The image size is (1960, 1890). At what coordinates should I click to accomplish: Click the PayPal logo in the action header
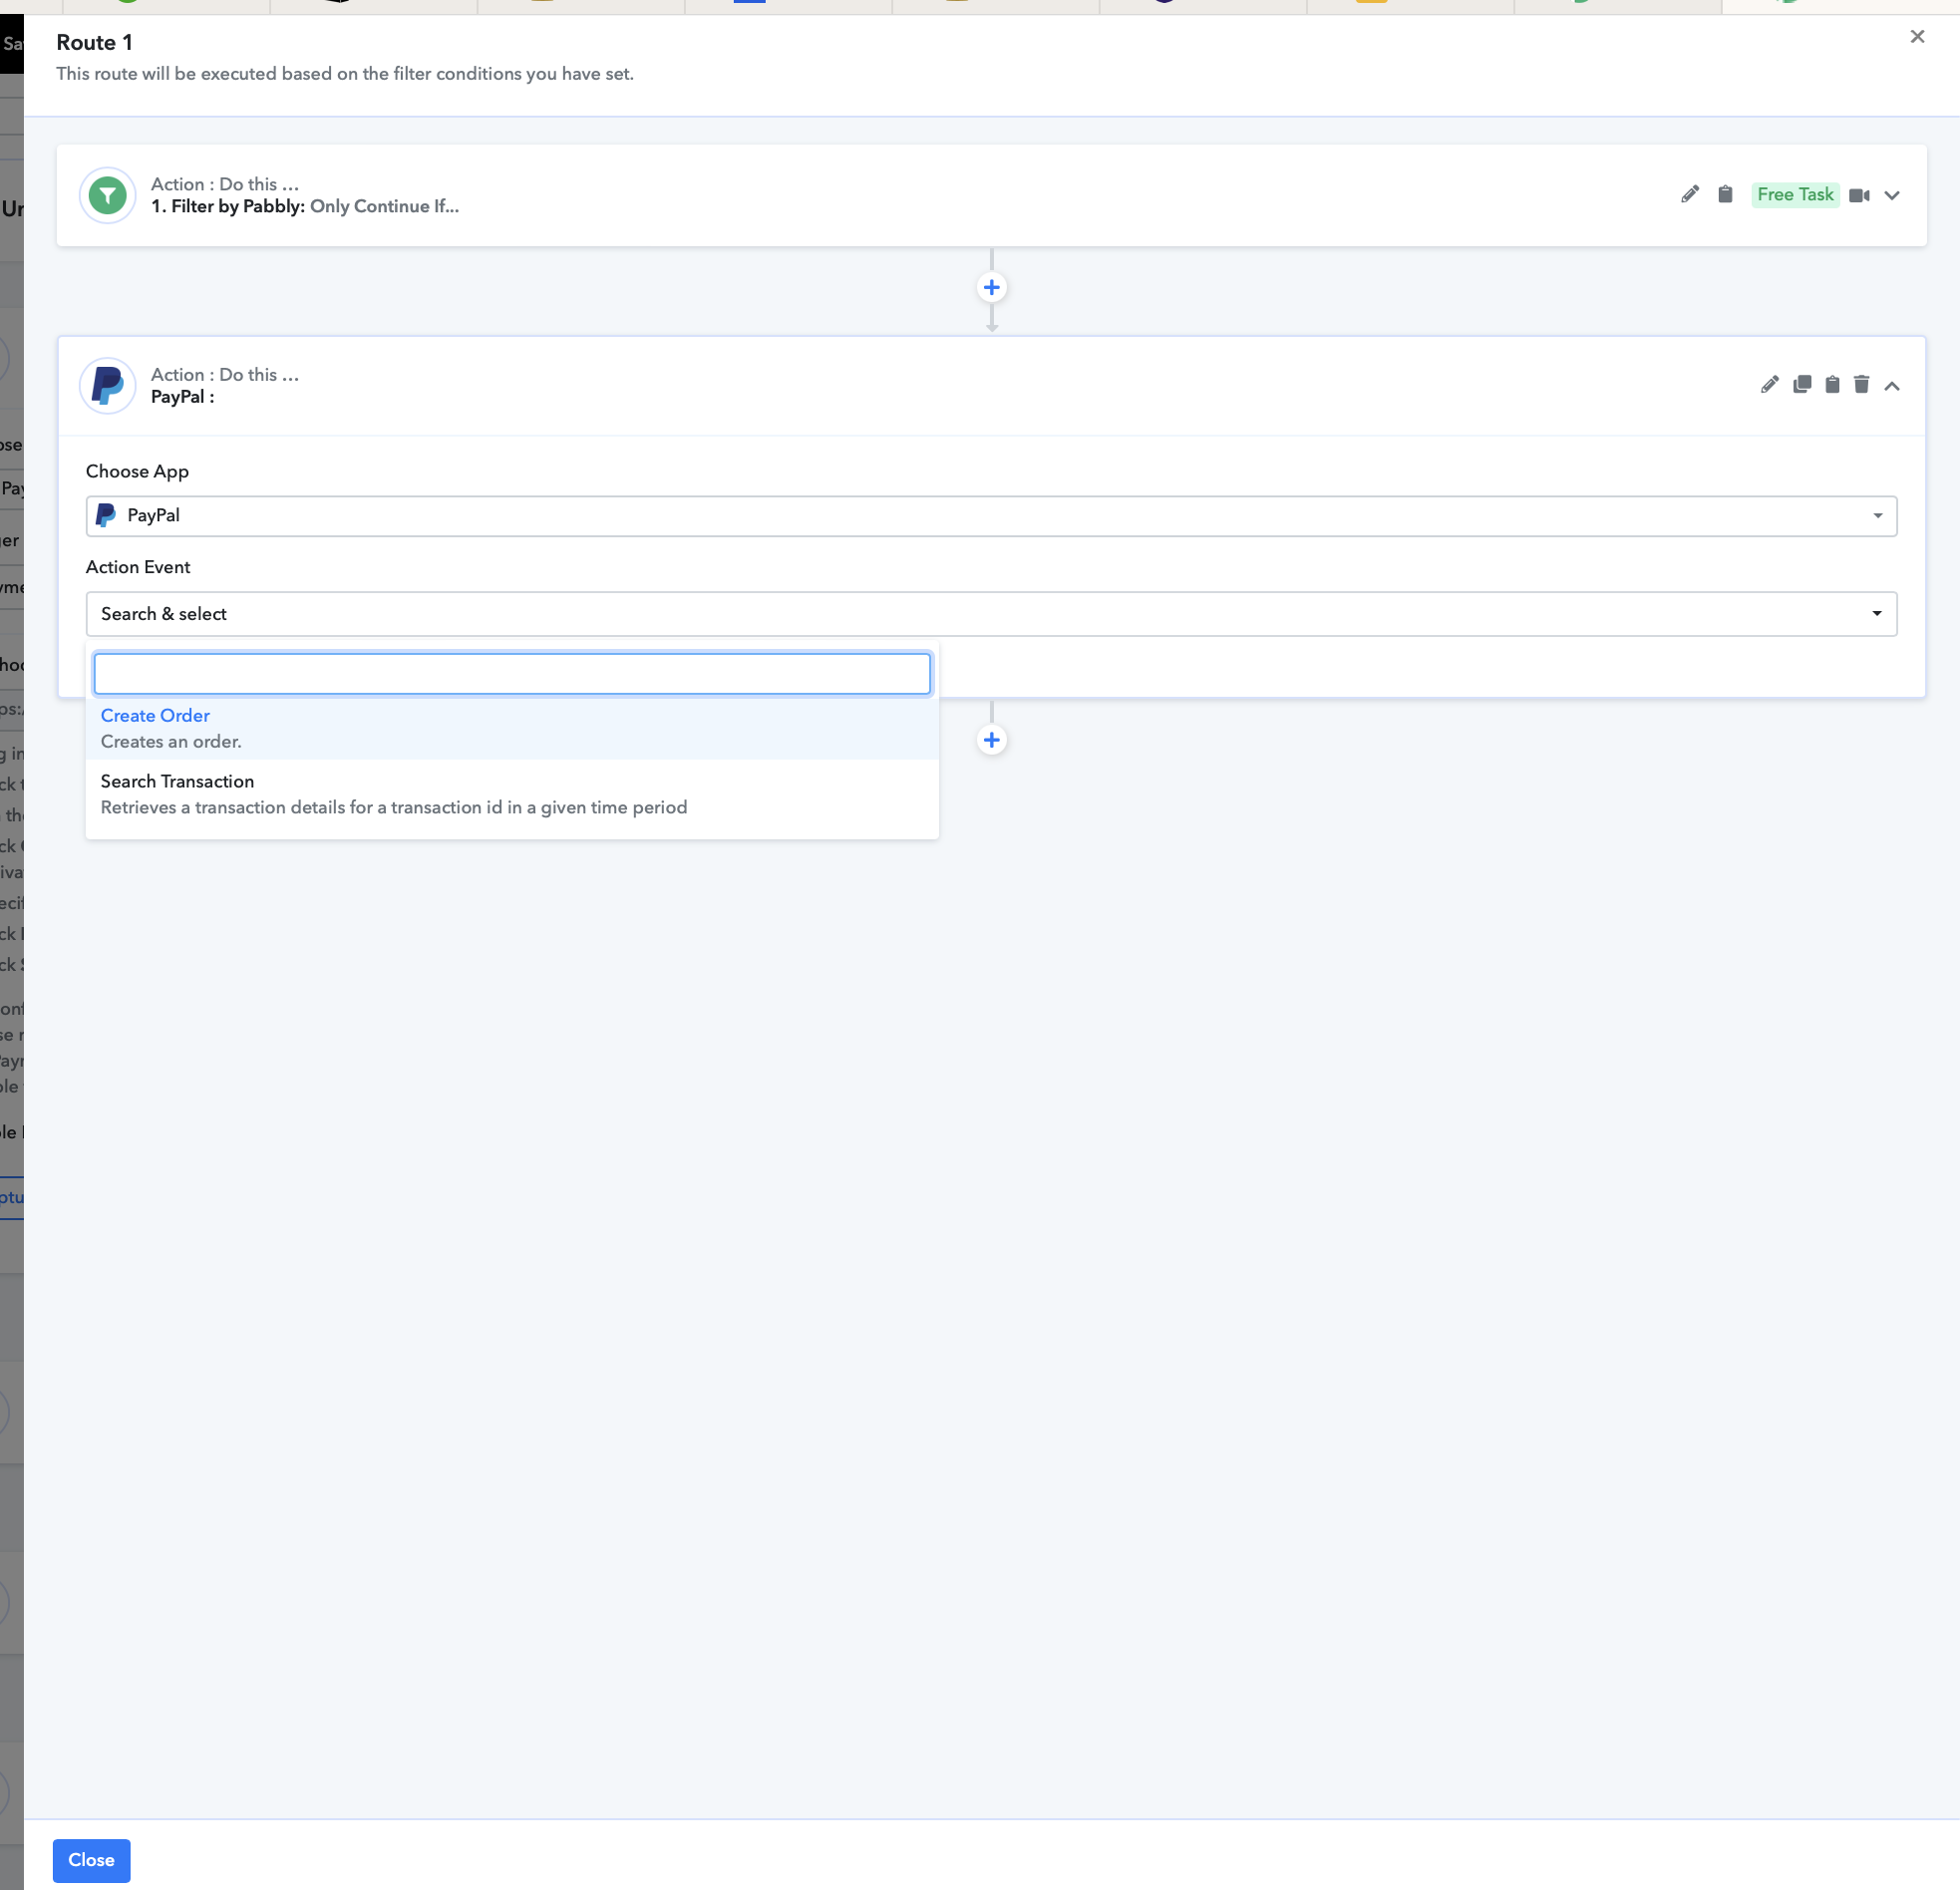tap(108, 385)
